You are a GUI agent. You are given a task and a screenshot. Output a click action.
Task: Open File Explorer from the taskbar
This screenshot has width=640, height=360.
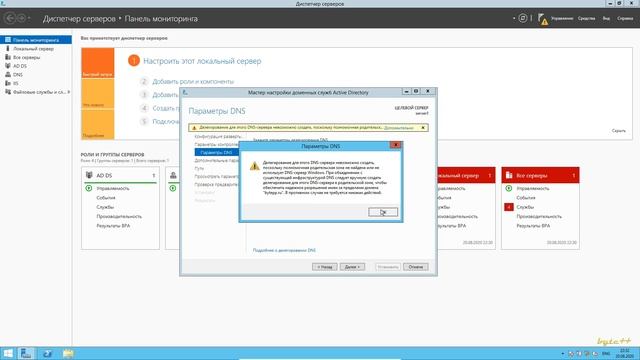pyautogui.click(x=68, y=353)
